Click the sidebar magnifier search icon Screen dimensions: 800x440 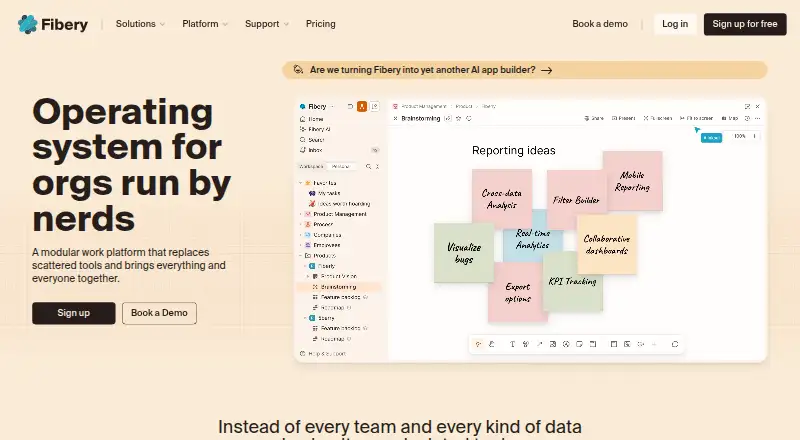click(368, 166)
